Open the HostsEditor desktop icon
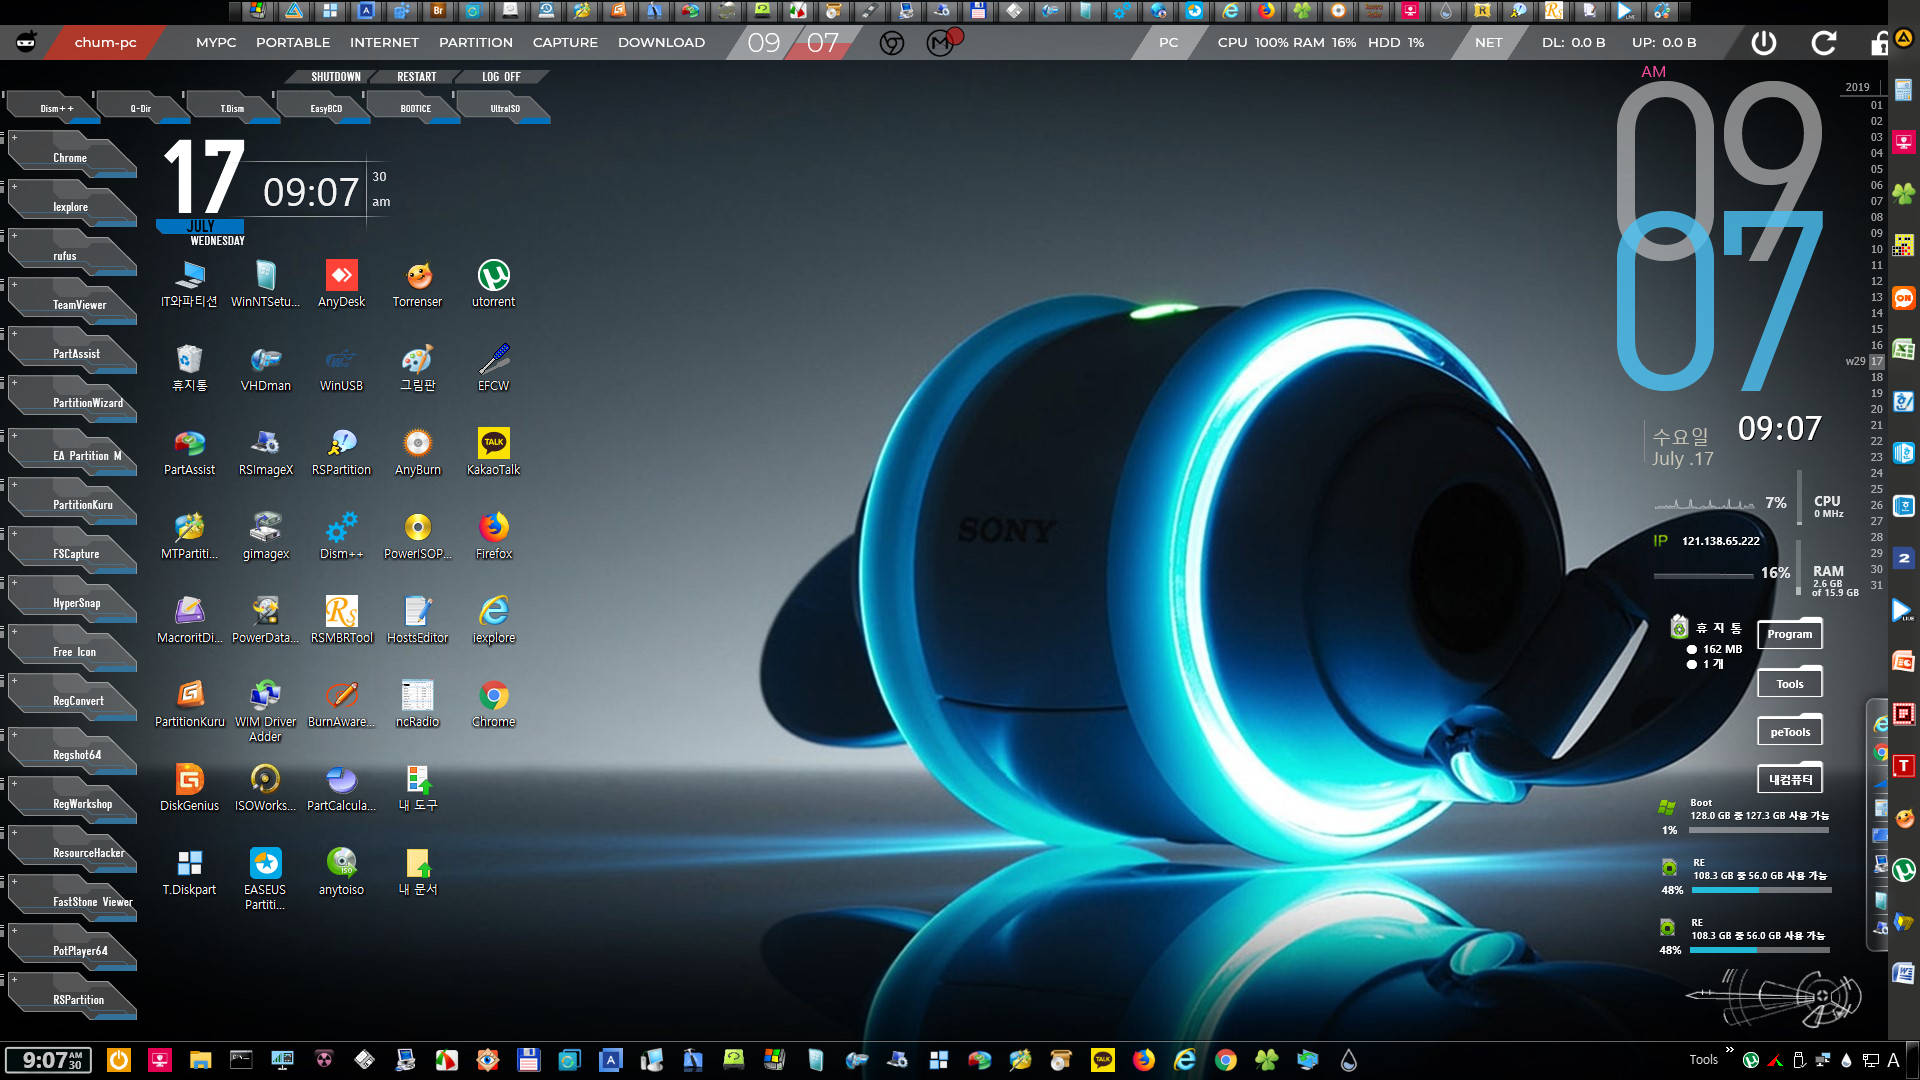The height and width of the screenshot is (1080, 1920). point(417,620)
